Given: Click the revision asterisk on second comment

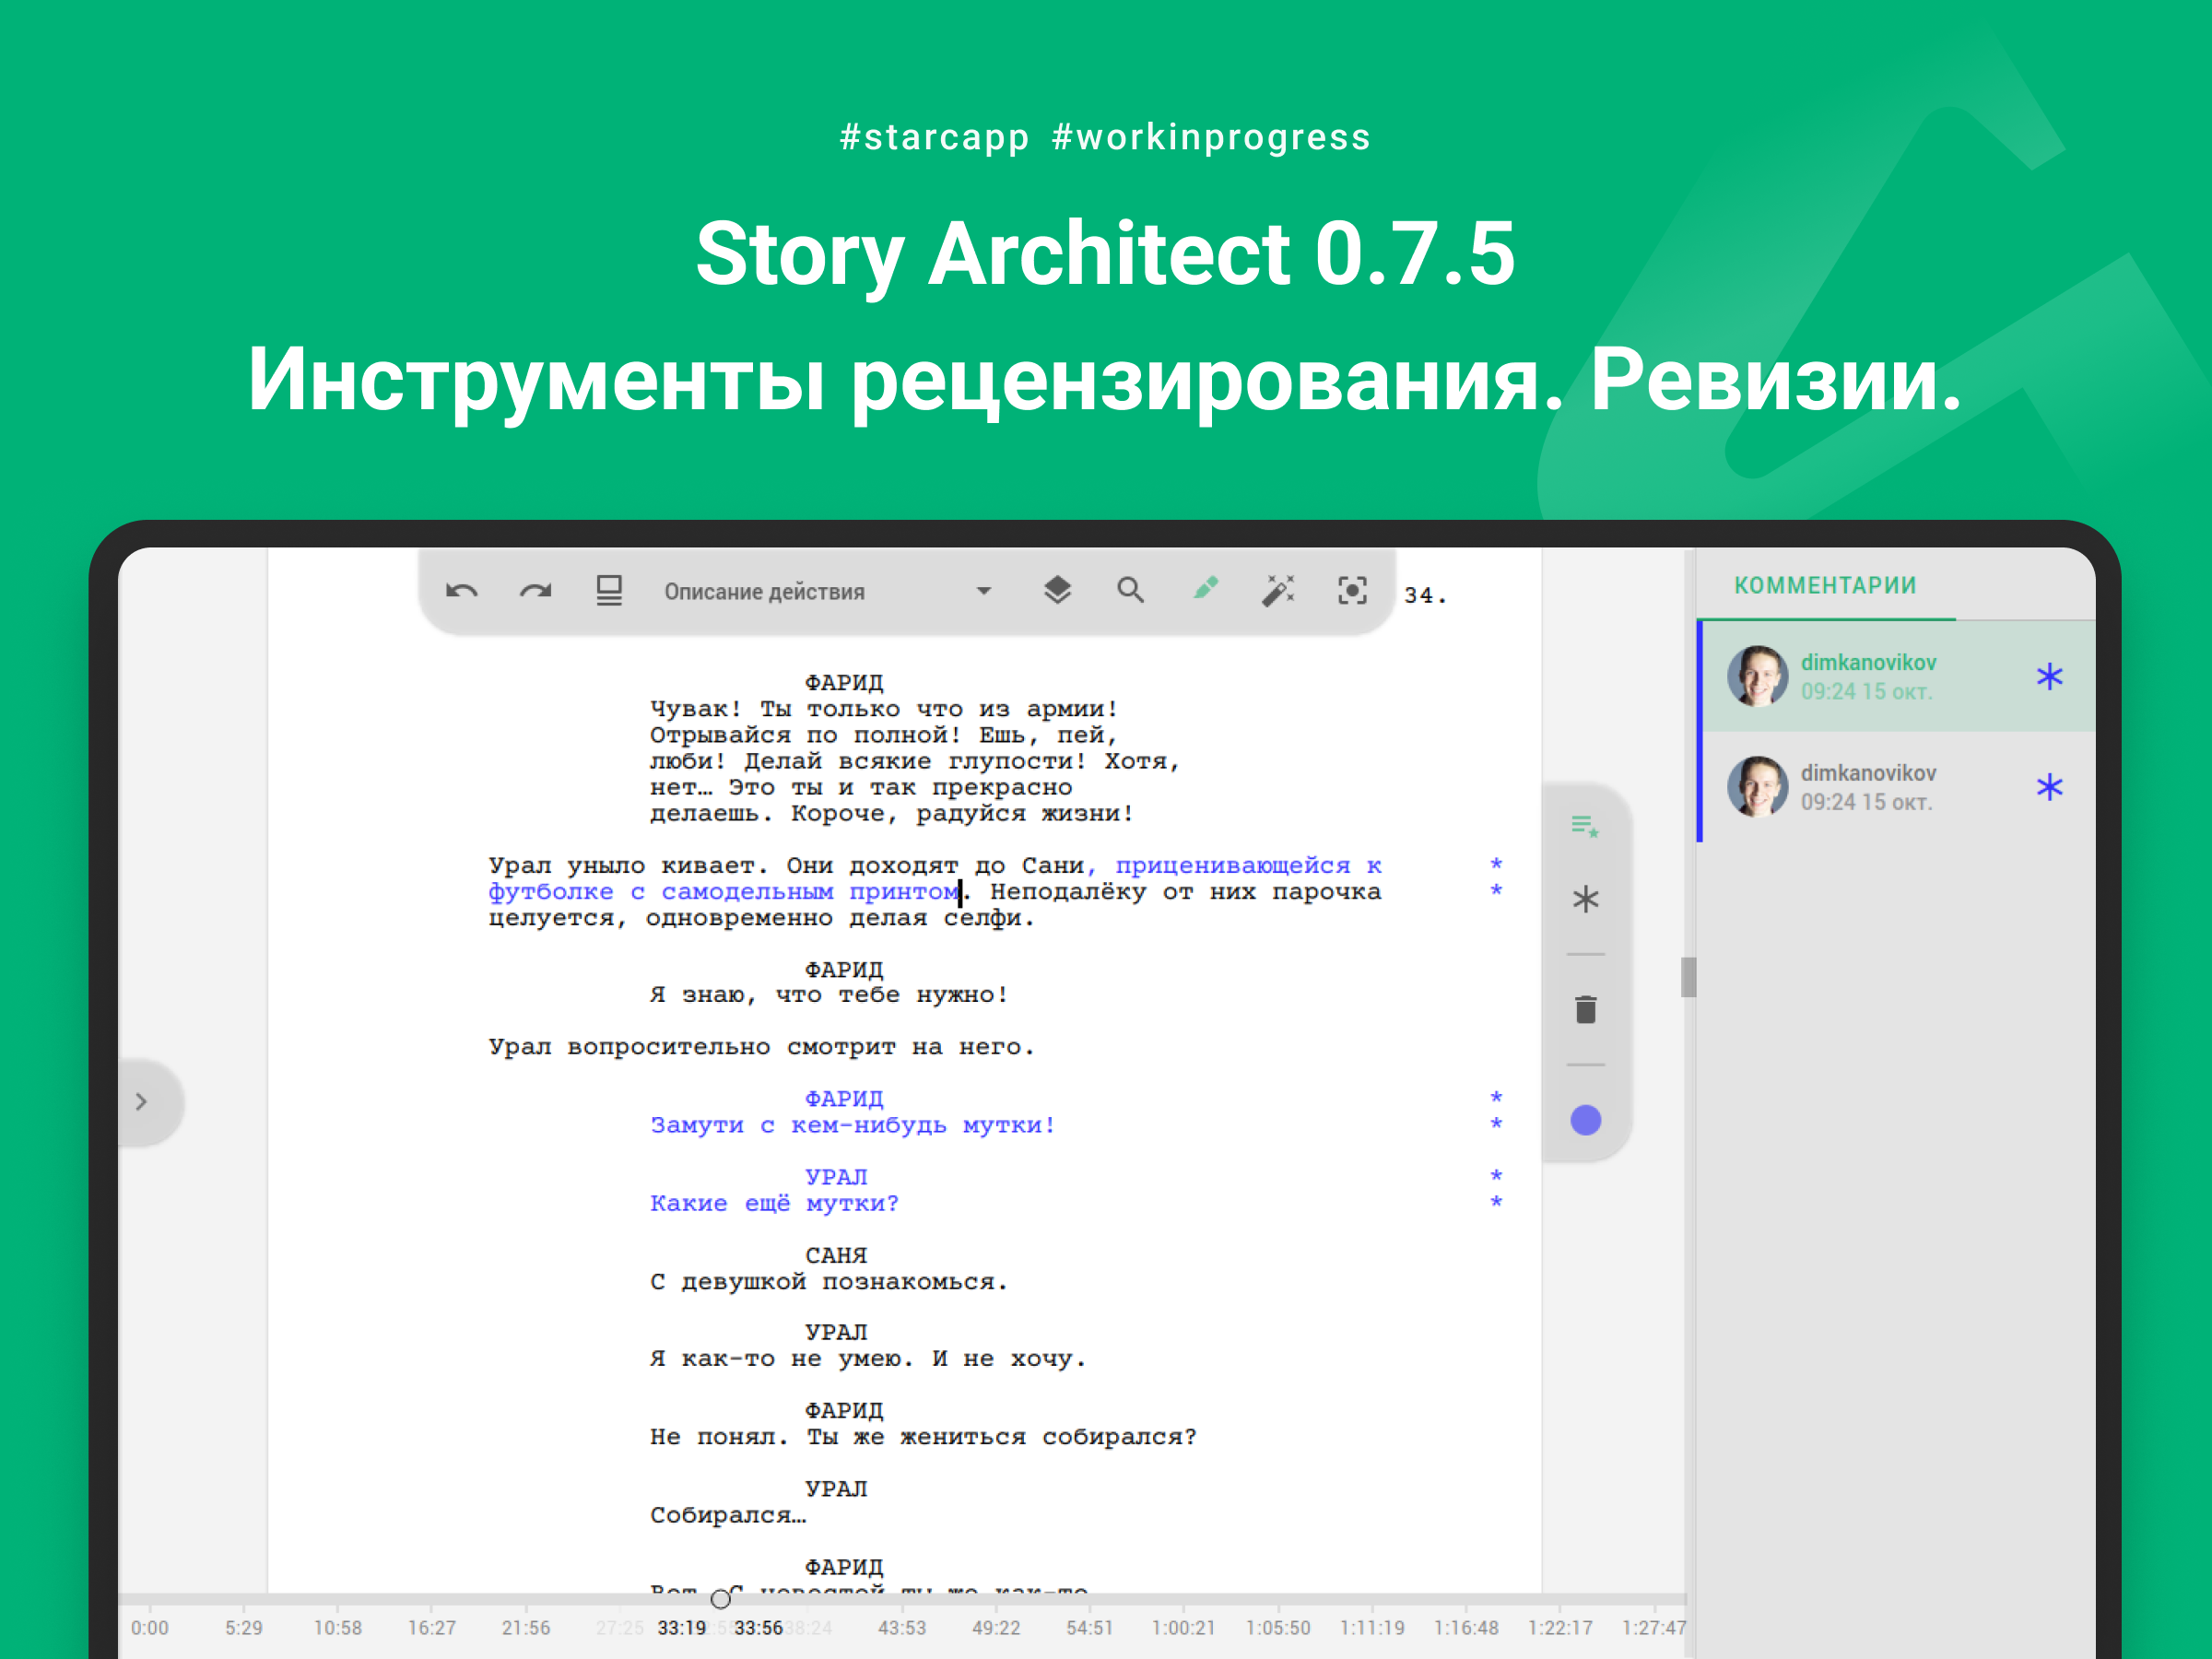Looking at the screenshot, I should (2049, 787).
